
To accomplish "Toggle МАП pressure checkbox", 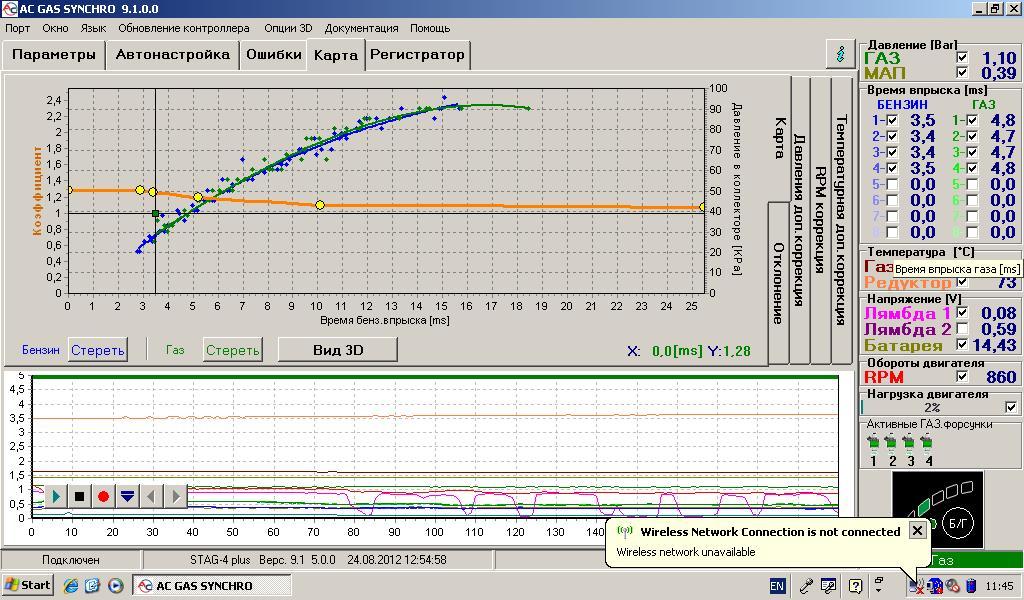I will coord(962,72).
